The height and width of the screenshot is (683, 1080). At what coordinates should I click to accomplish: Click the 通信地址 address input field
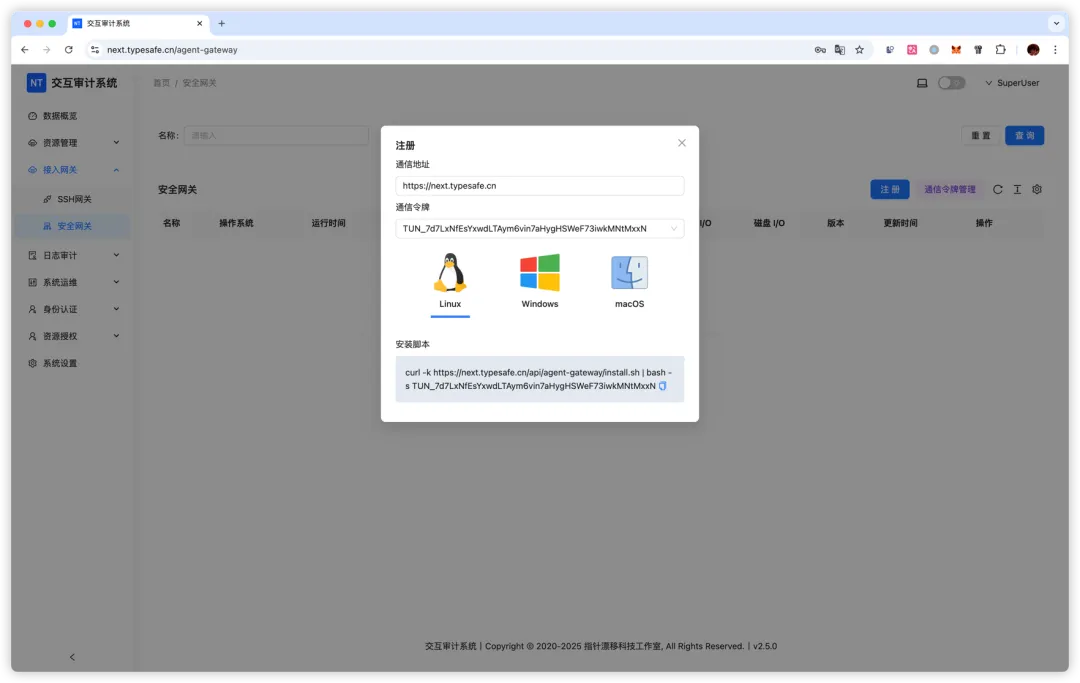(x=539, y=186)
